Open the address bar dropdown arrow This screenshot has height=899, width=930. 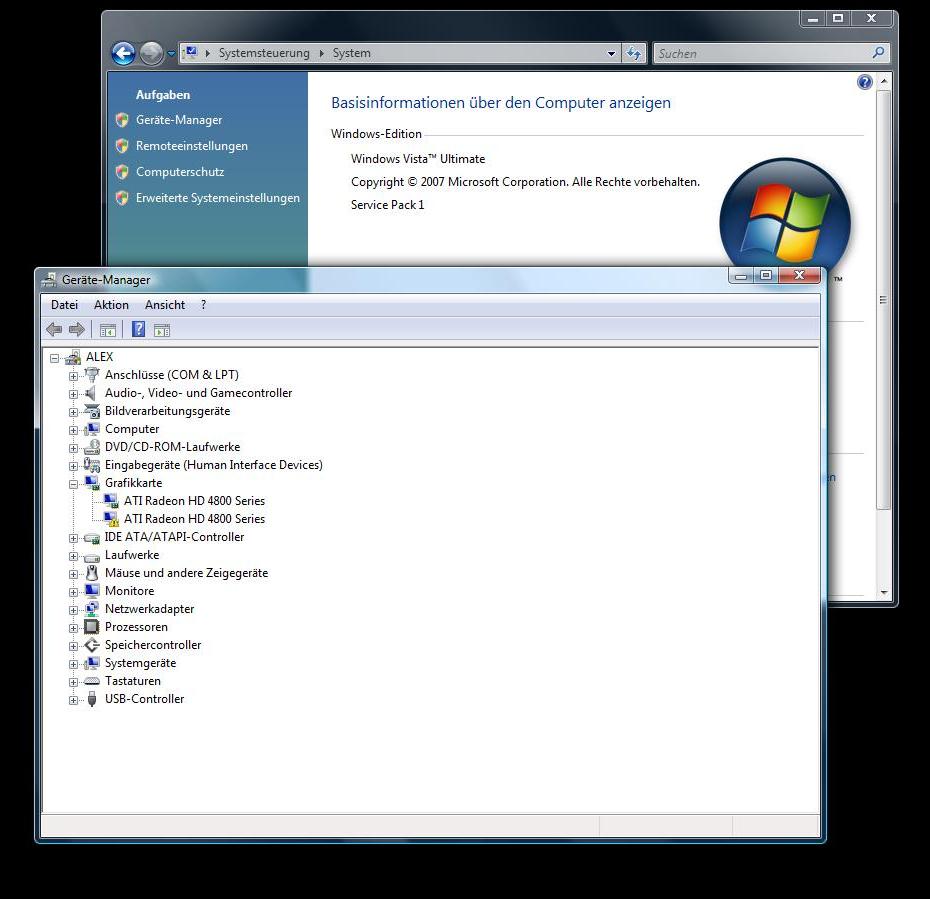611,53
